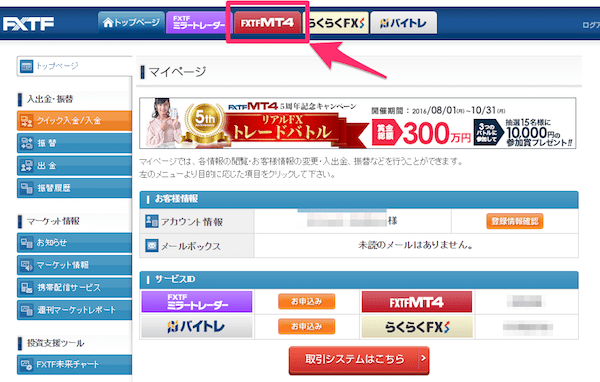Click the アカウント情報 person icon
The image size is (600, 382).
pos(152,221)
